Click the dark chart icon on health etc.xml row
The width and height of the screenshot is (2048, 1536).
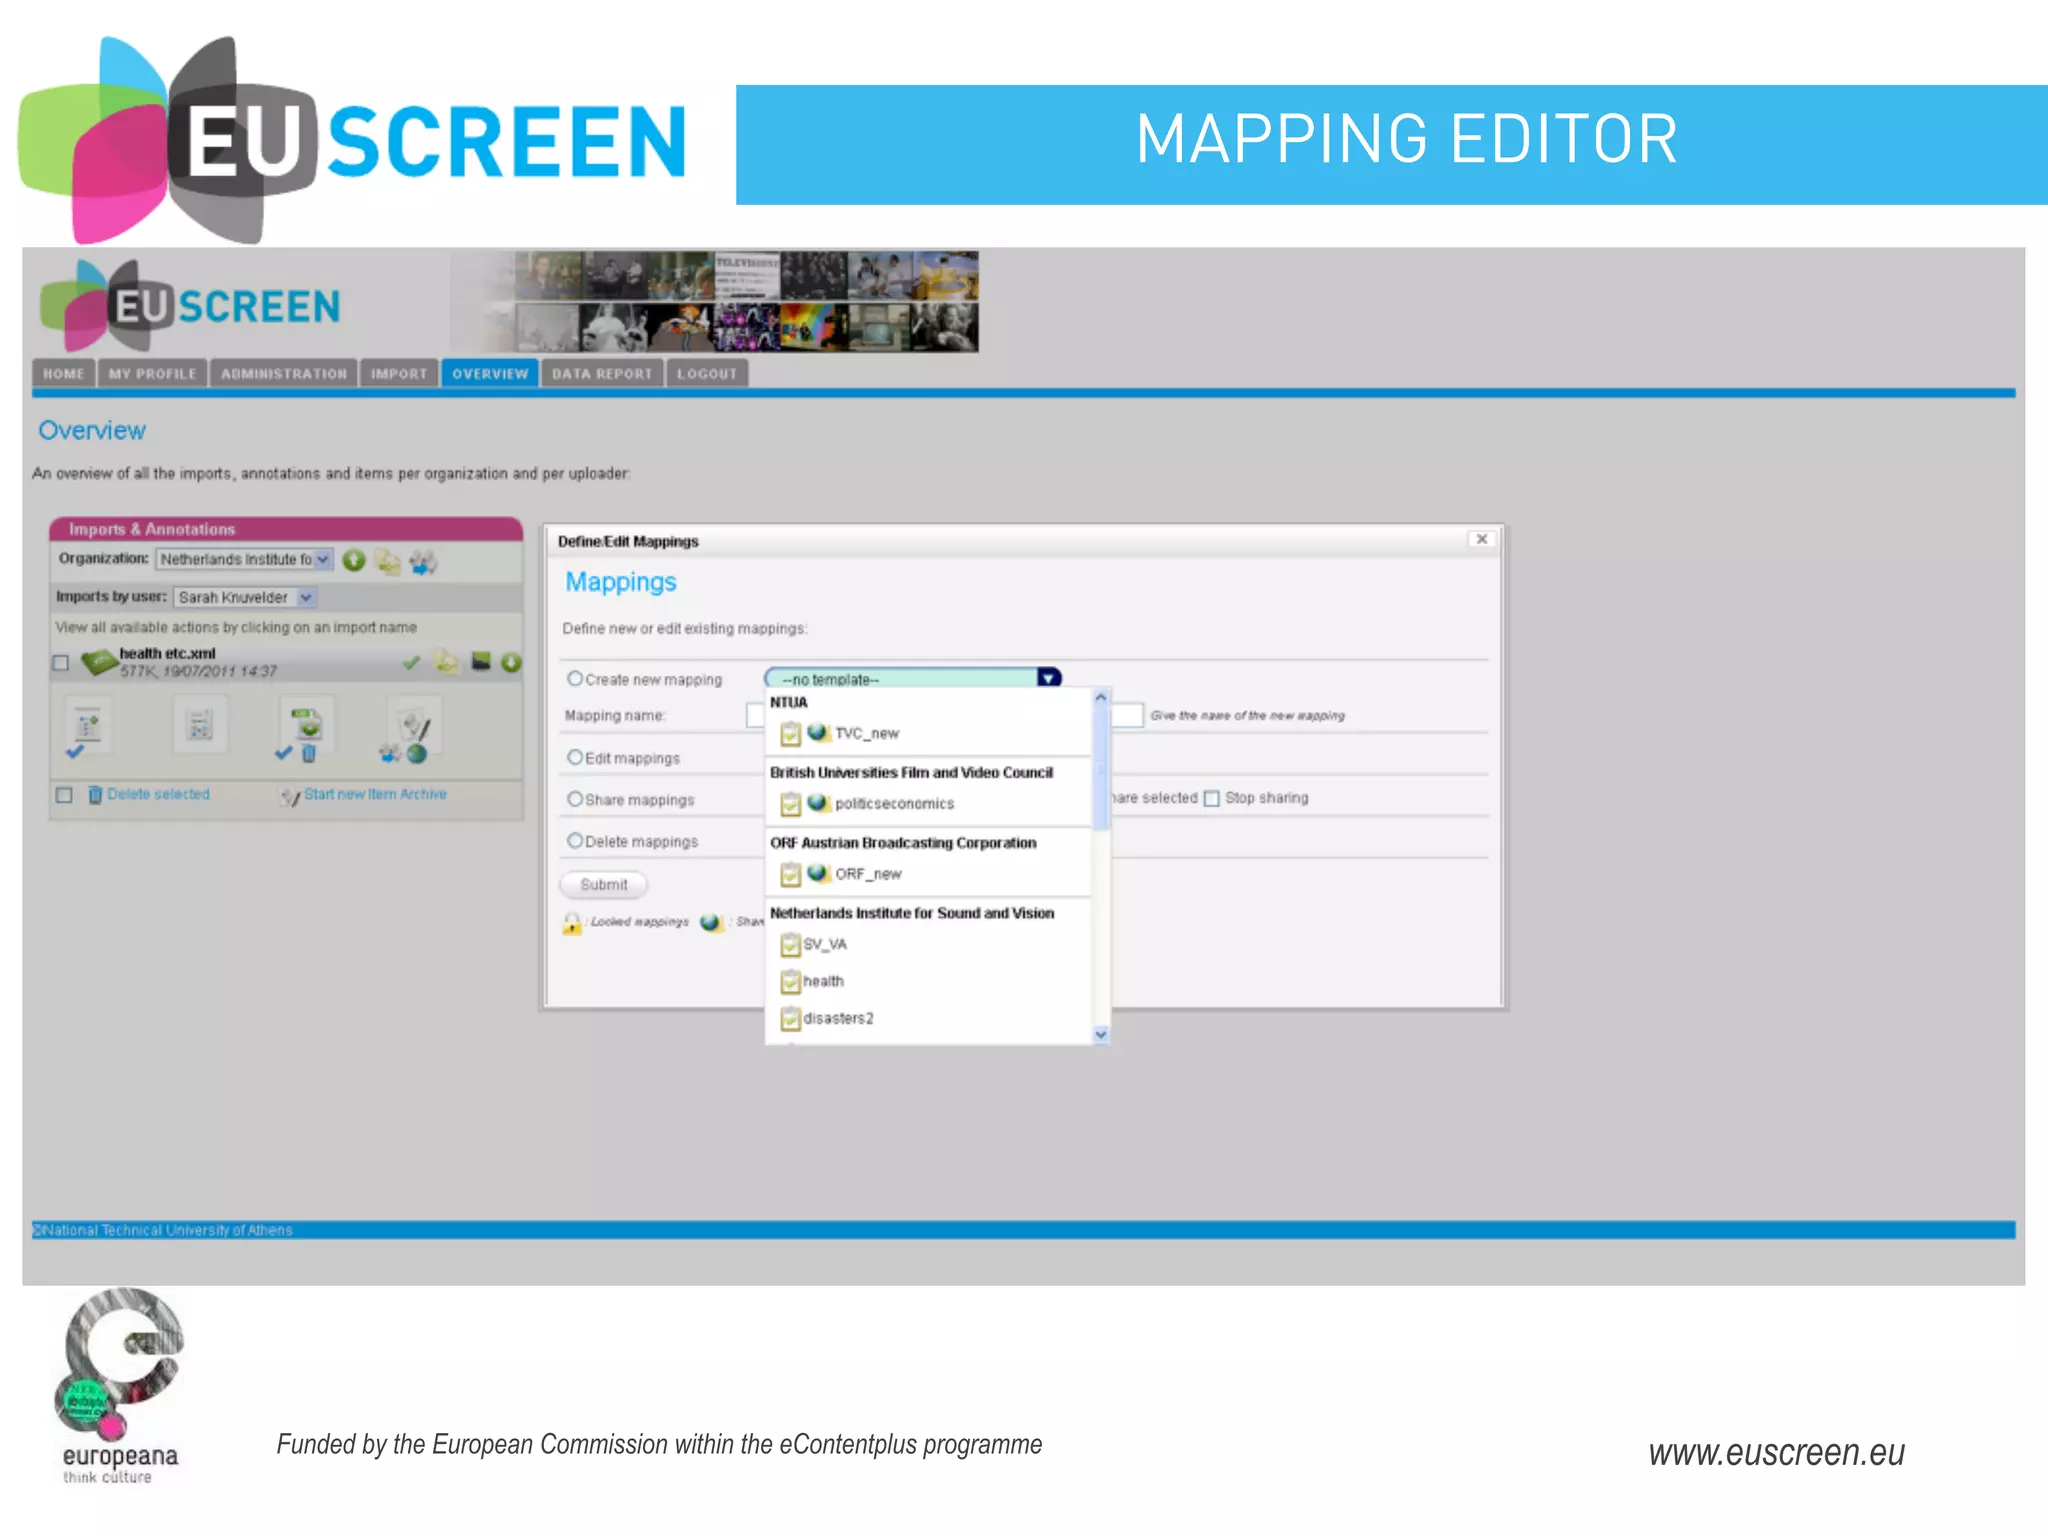(481, 661)
